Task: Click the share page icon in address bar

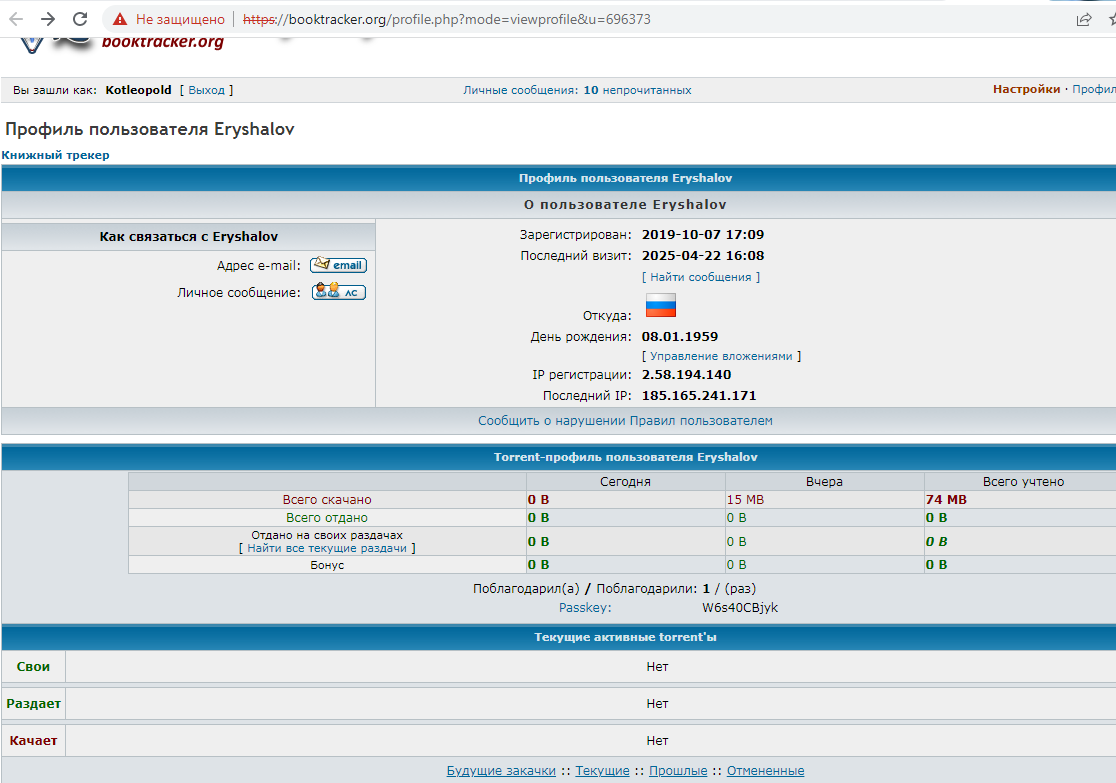Action: 1083,19
